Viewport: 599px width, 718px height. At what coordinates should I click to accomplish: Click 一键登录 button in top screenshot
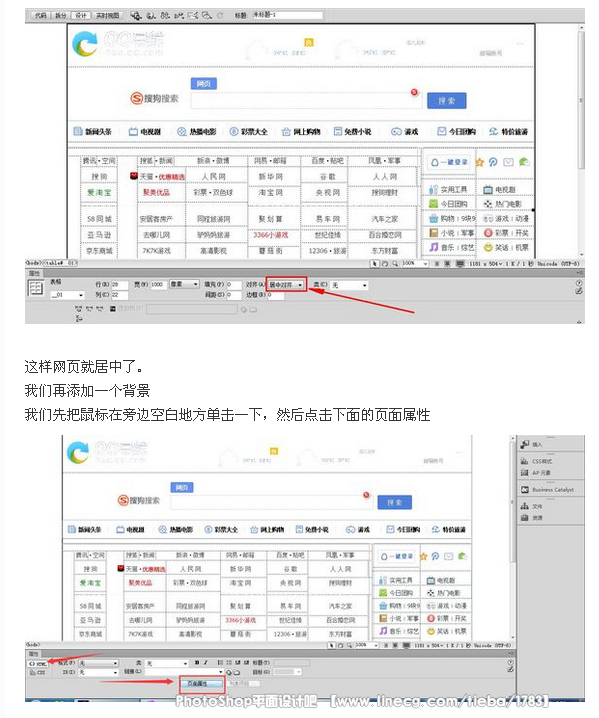(x=449, y=162)
